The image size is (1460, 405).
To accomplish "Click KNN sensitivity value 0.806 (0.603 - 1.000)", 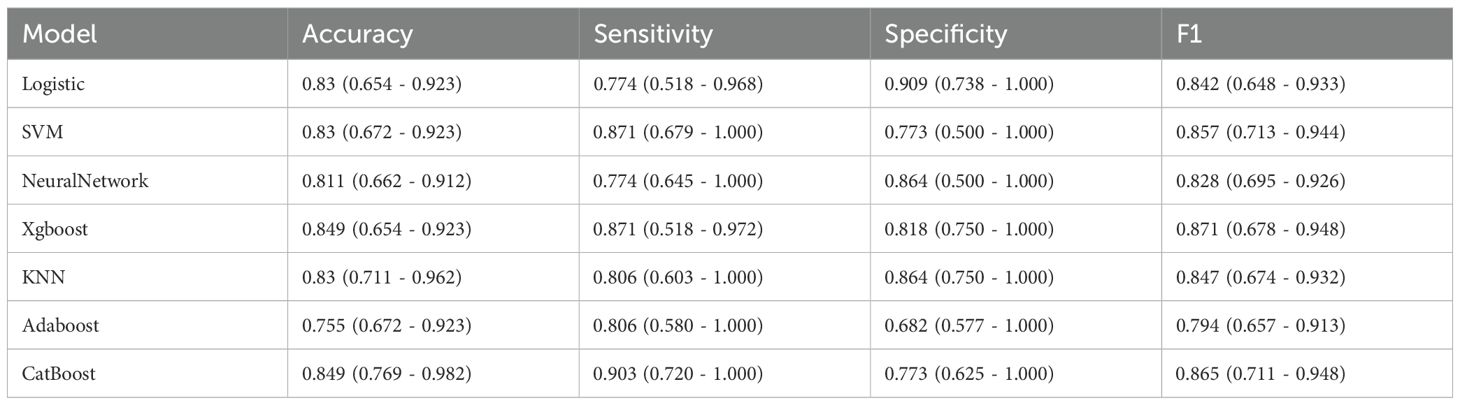I will 678,277.
